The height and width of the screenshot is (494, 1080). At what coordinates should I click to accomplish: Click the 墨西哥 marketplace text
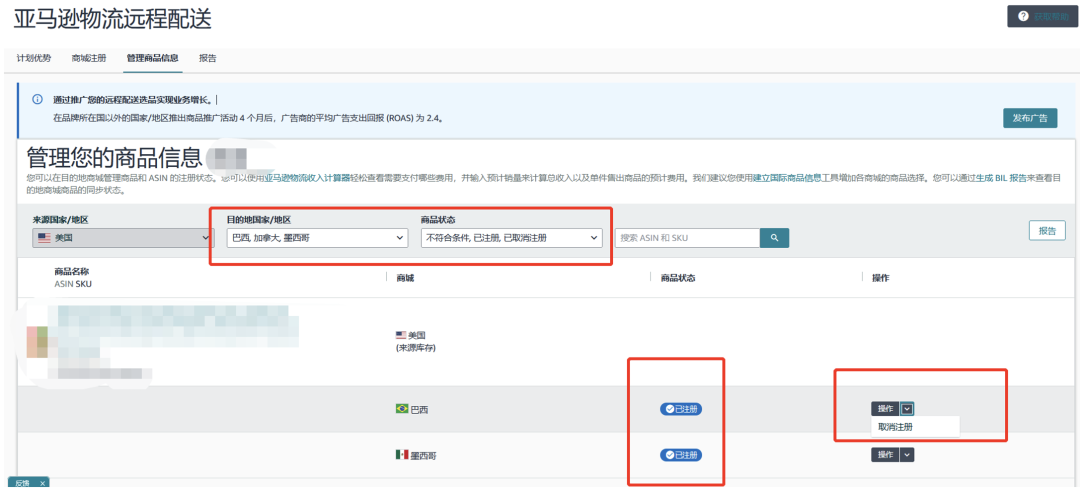click(424, 455)
